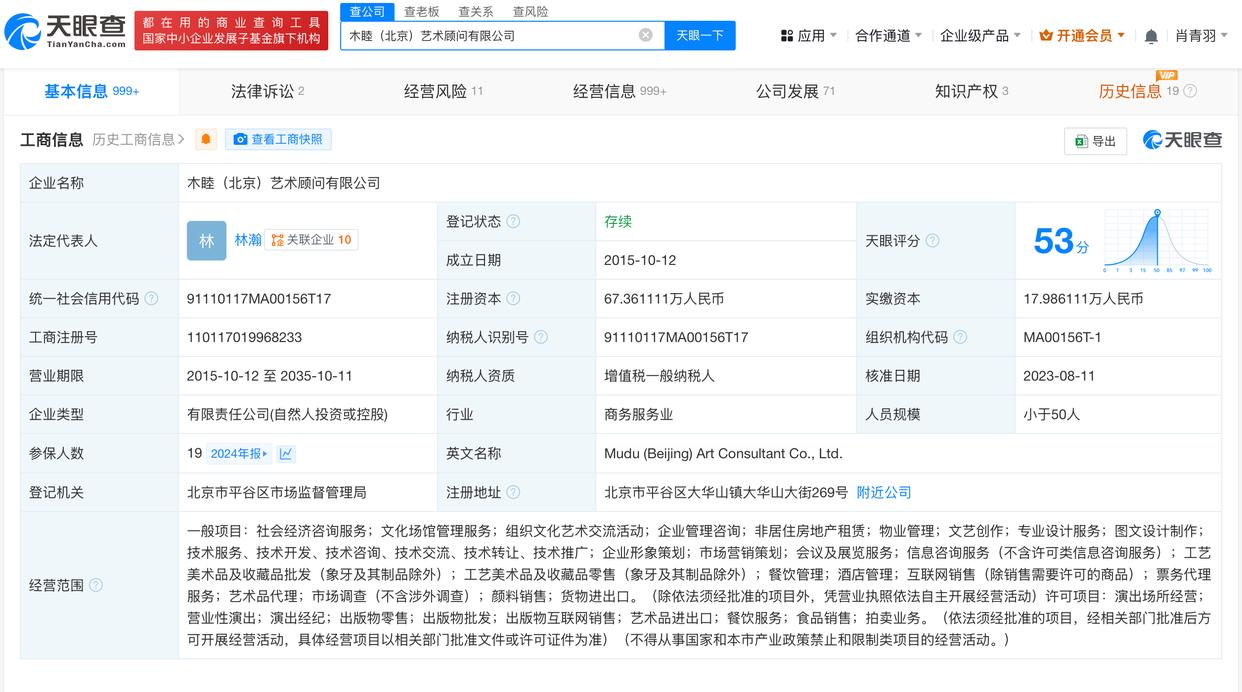The width and height of the screenshot is (1242, 692).
Task: Select the 纳税人资质 value 增值税一般纳税人
Action: point(659,376)
